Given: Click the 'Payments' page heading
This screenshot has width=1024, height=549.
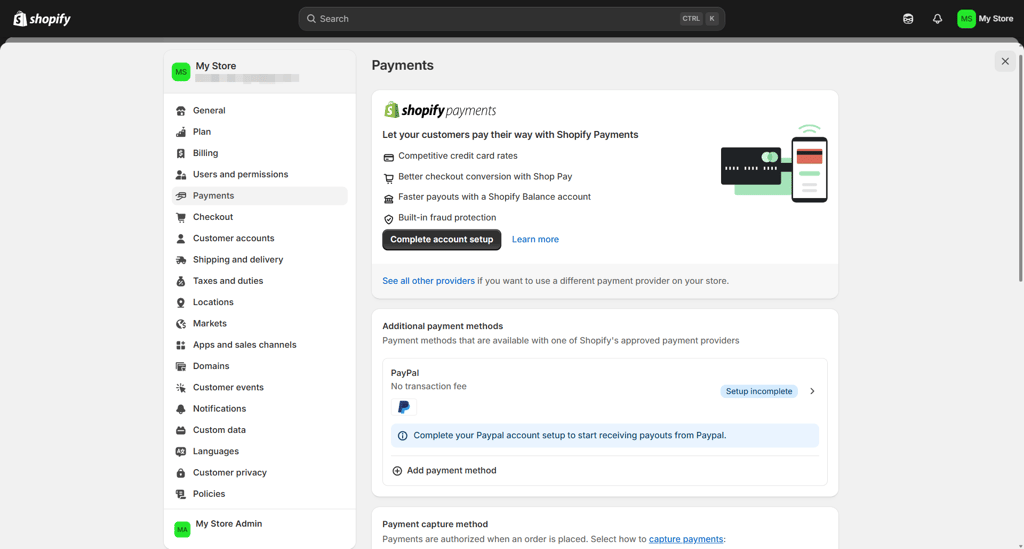Looking at the screenshot, I should pos(402,65).
